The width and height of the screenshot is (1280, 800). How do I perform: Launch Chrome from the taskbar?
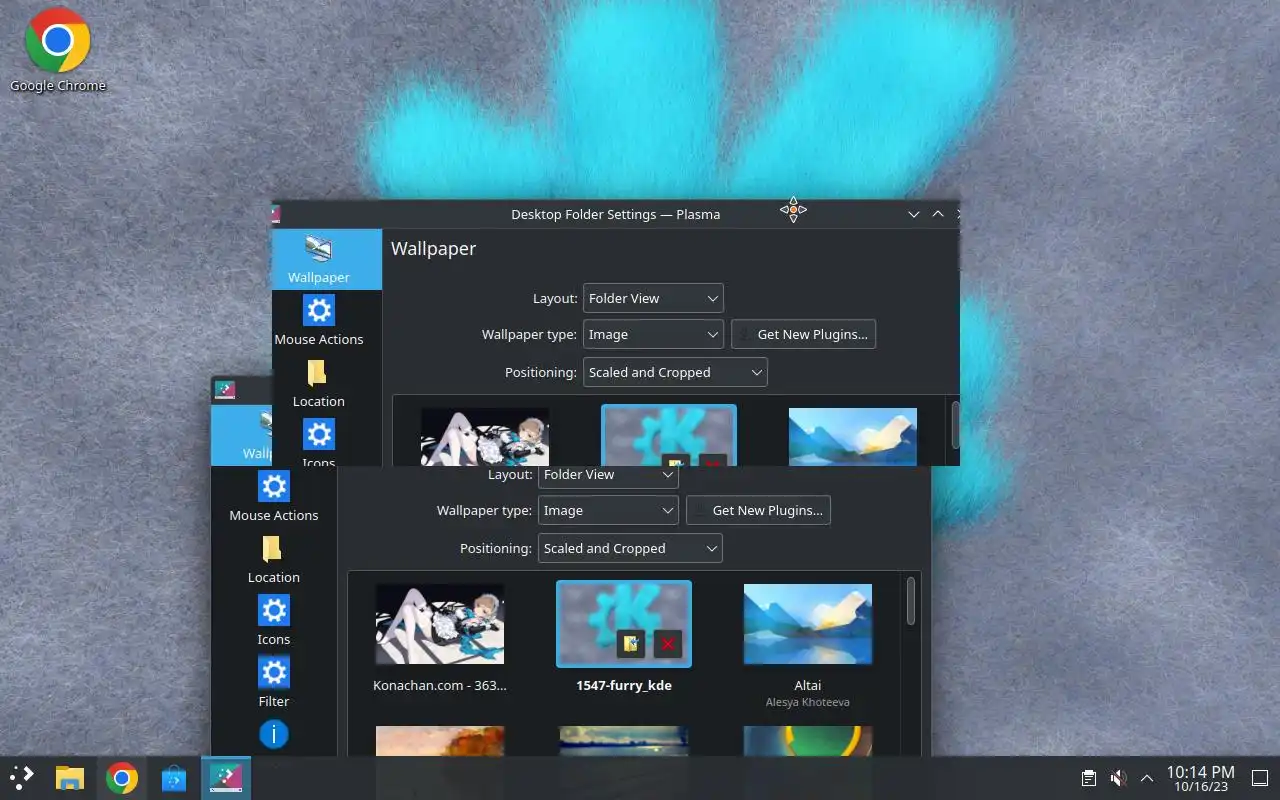pyautogui.click(x=121, y=778)
